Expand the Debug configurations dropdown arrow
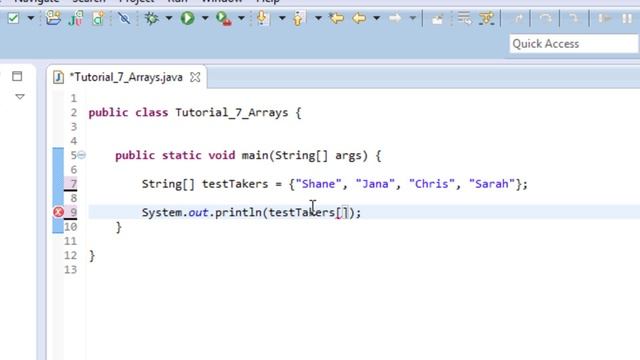 coord(169,18)
